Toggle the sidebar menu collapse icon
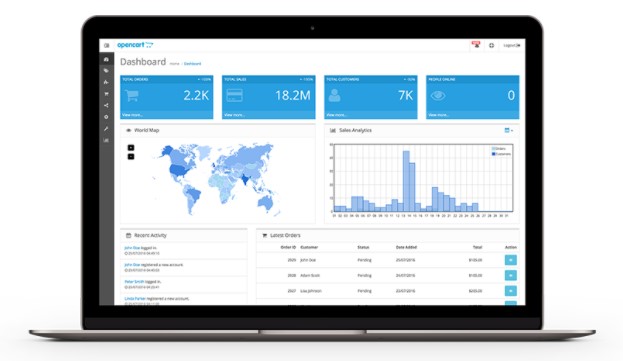The image size is (623, 361). pos(106,45)
